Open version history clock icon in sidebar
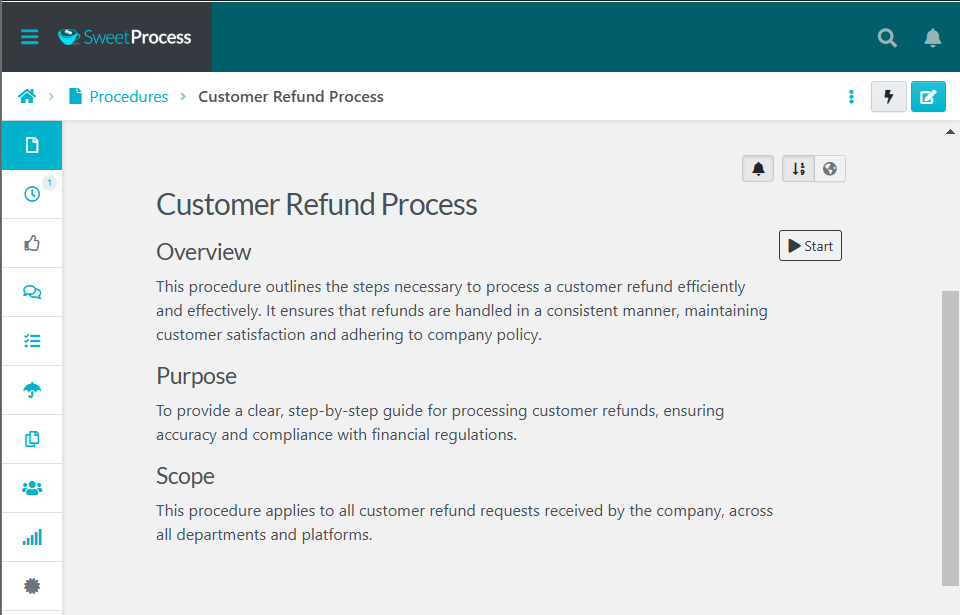The height and width of the screenshot is (615, 960). click(x=32, y=194)
